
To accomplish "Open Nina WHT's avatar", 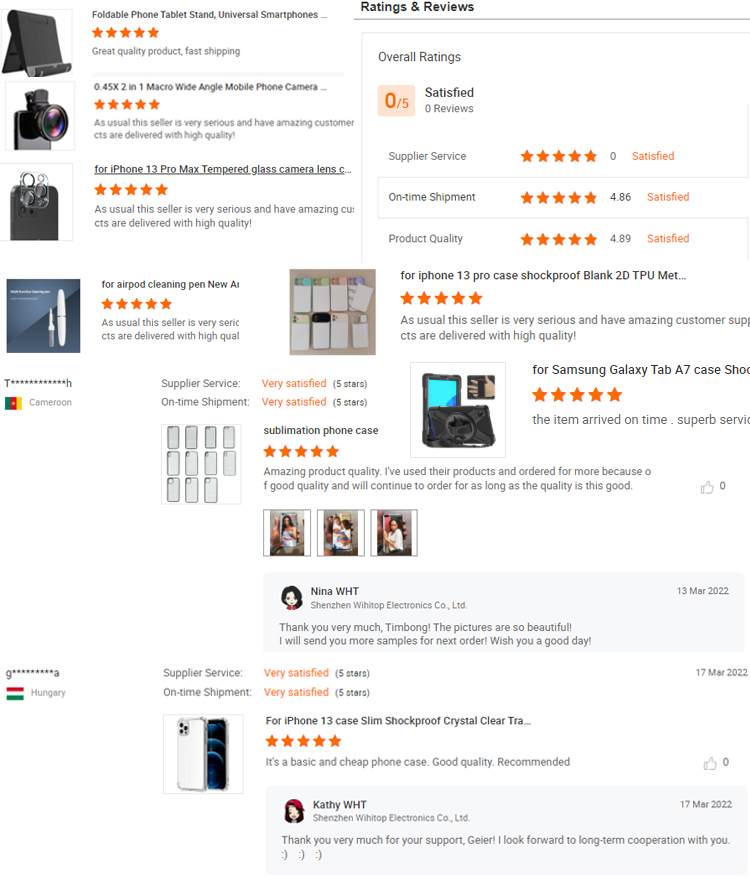I will pyautogui.click(x=292, y=598).
